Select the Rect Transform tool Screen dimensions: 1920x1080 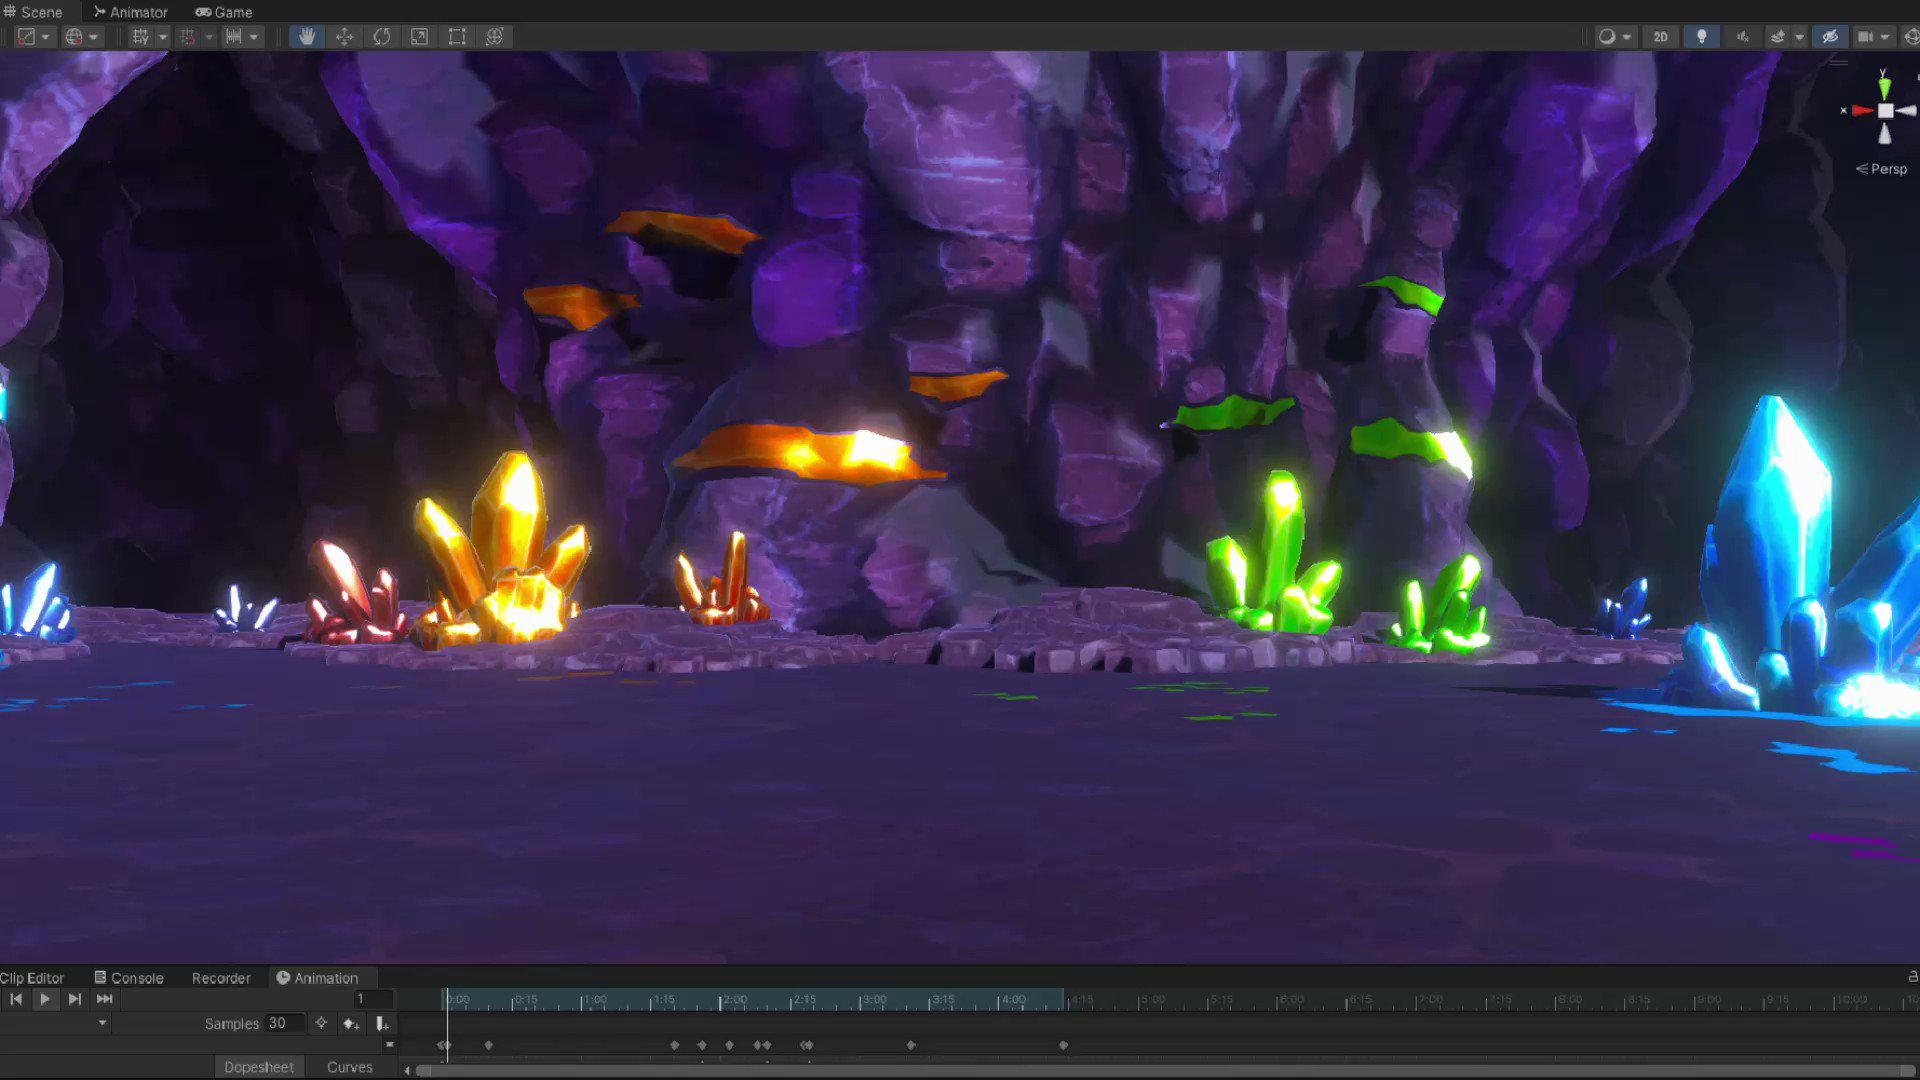tap(457, 37)
